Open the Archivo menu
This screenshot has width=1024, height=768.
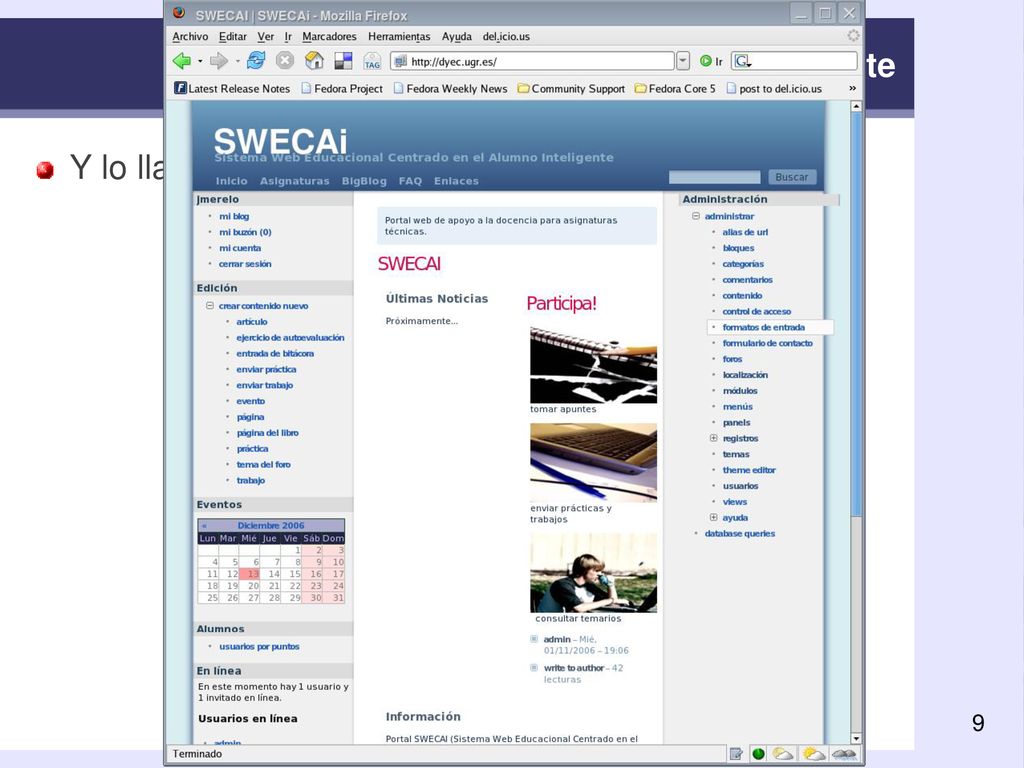tap(190, 37)
